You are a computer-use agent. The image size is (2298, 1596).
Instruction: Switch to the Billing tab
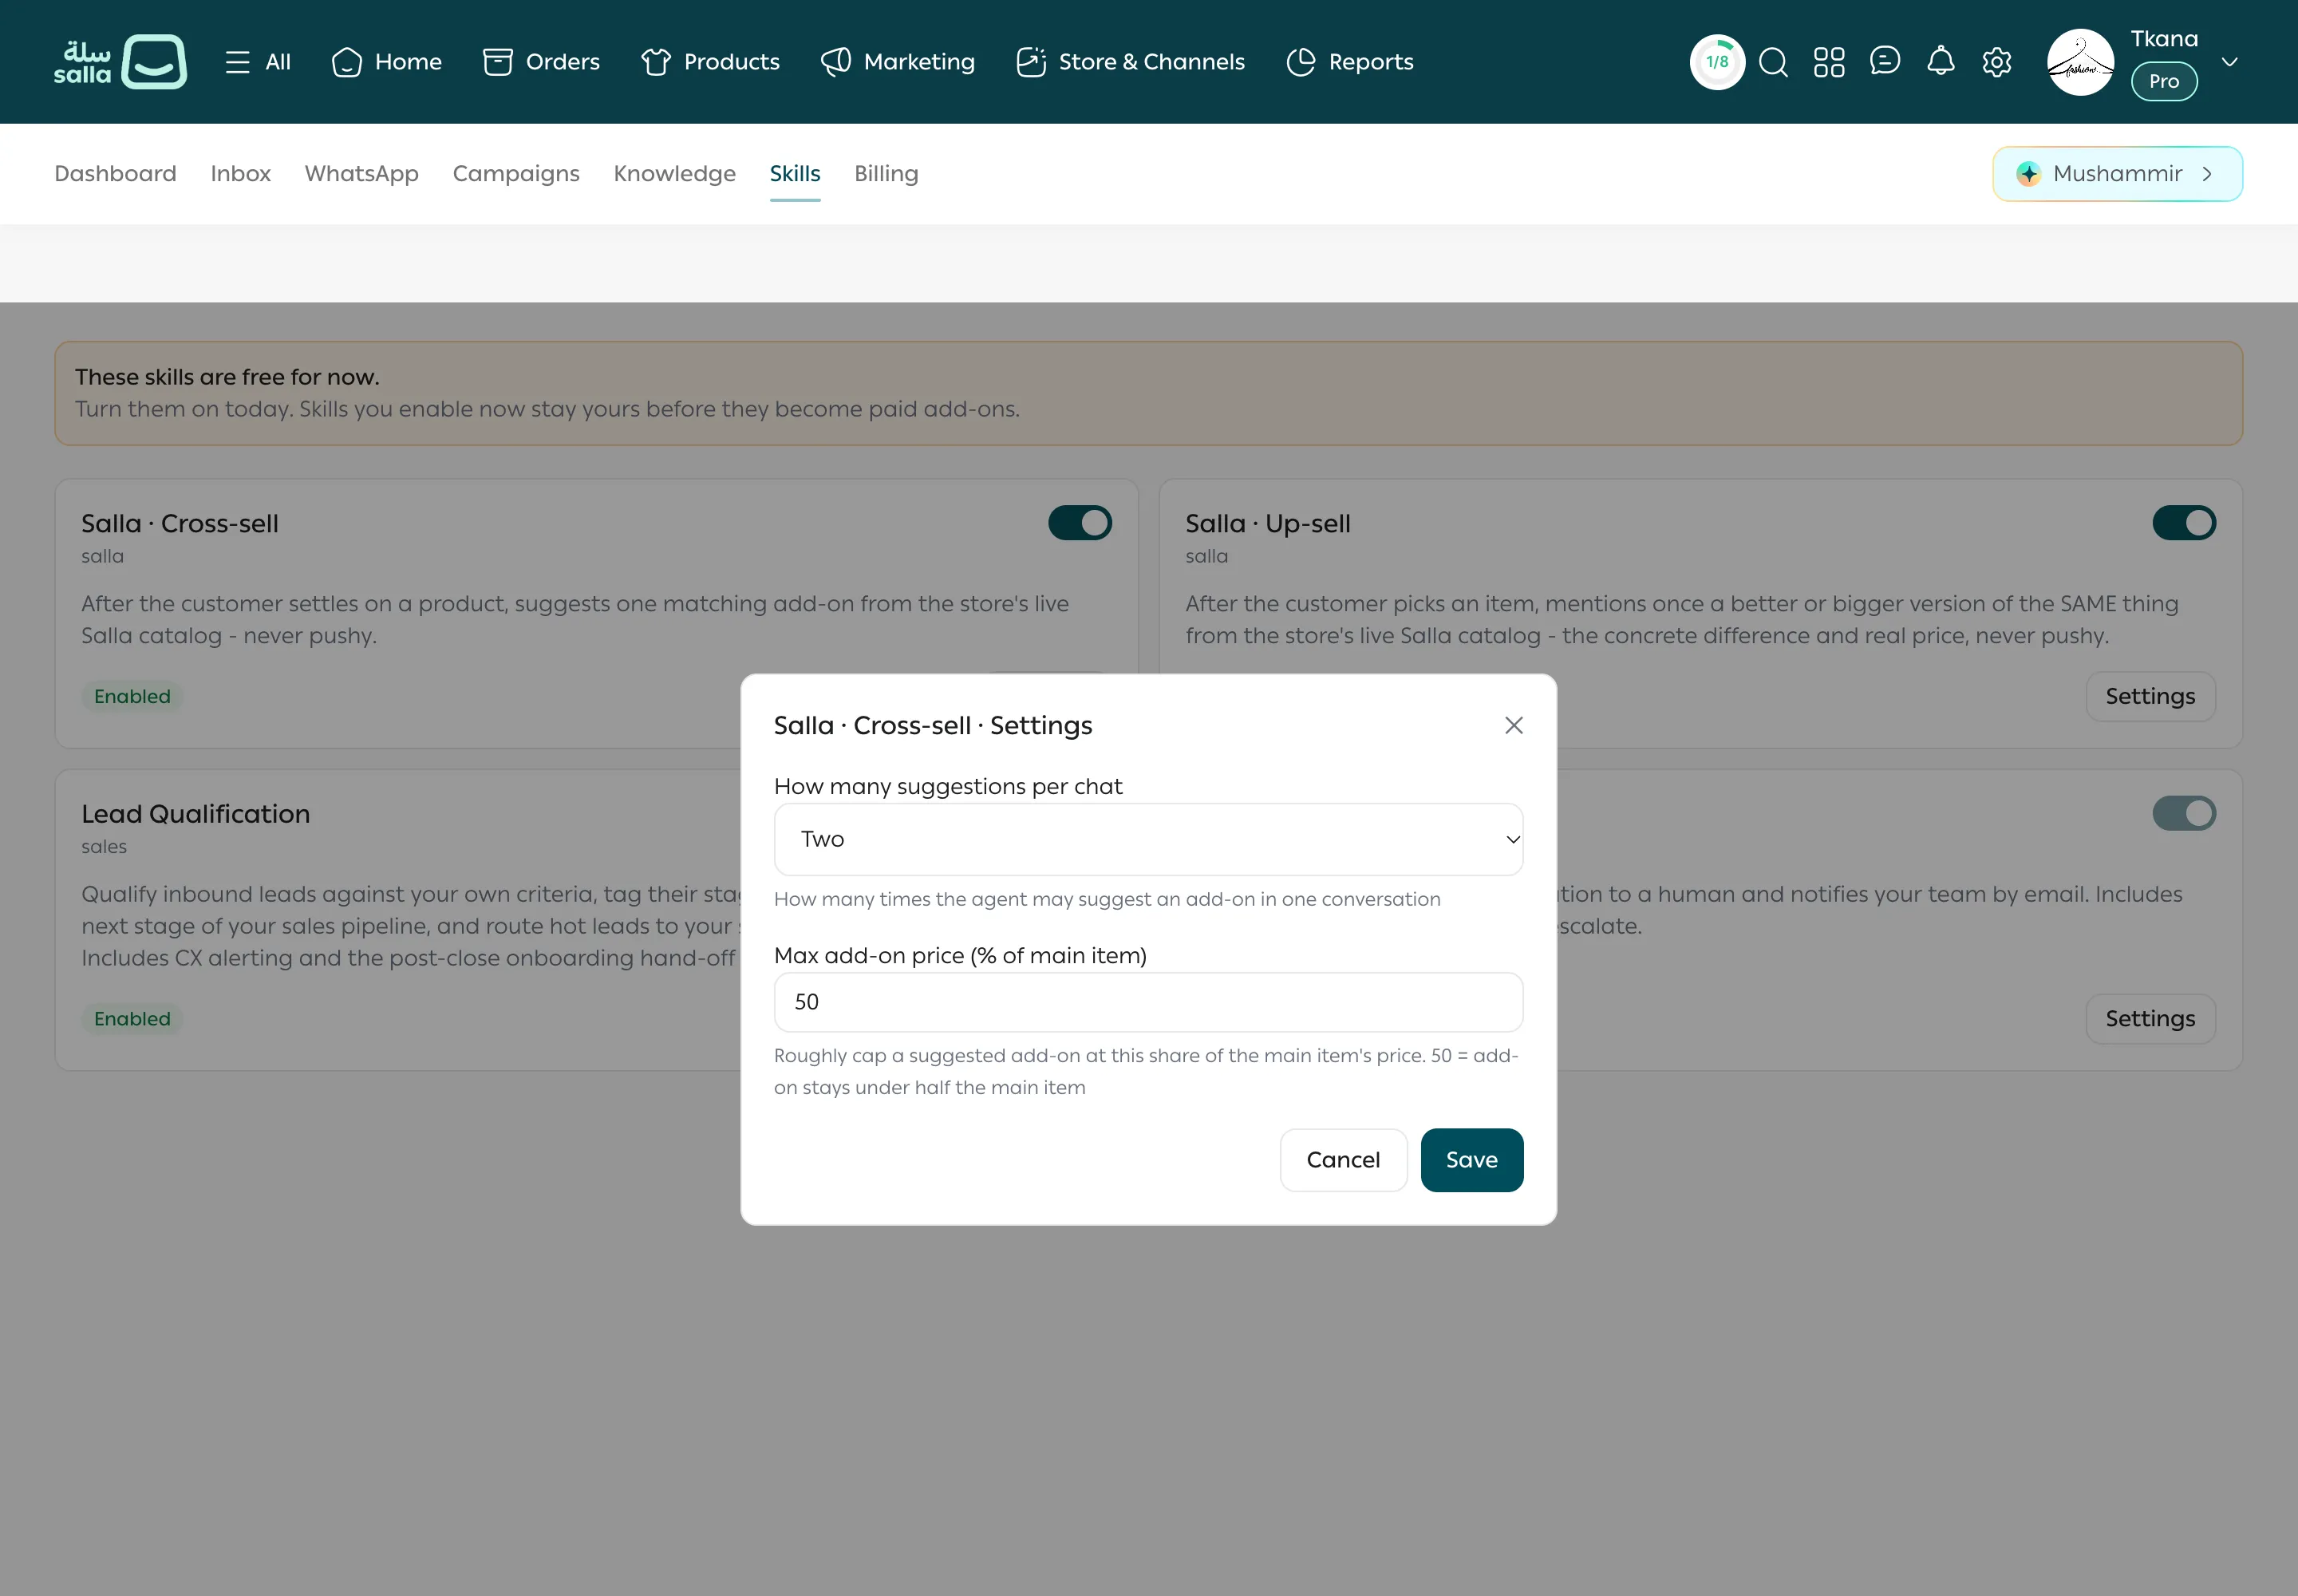tap(886, 174)
